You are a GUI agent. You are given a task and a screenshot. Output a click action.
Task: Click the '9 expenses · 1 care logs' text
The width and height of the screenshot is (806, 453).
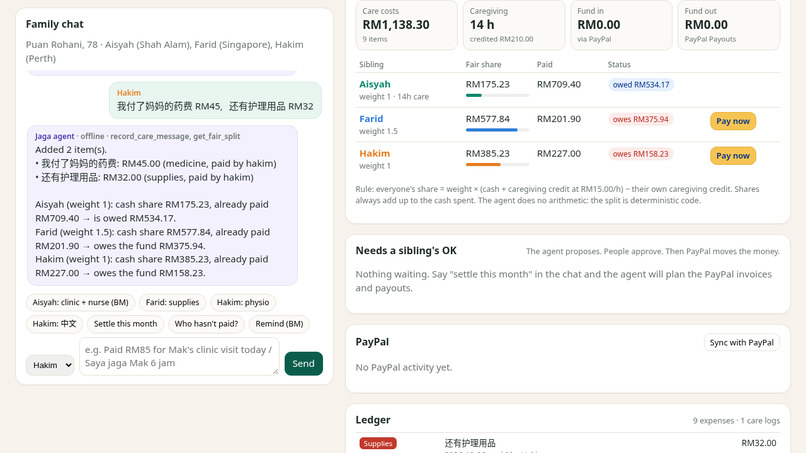click(736, 421)
